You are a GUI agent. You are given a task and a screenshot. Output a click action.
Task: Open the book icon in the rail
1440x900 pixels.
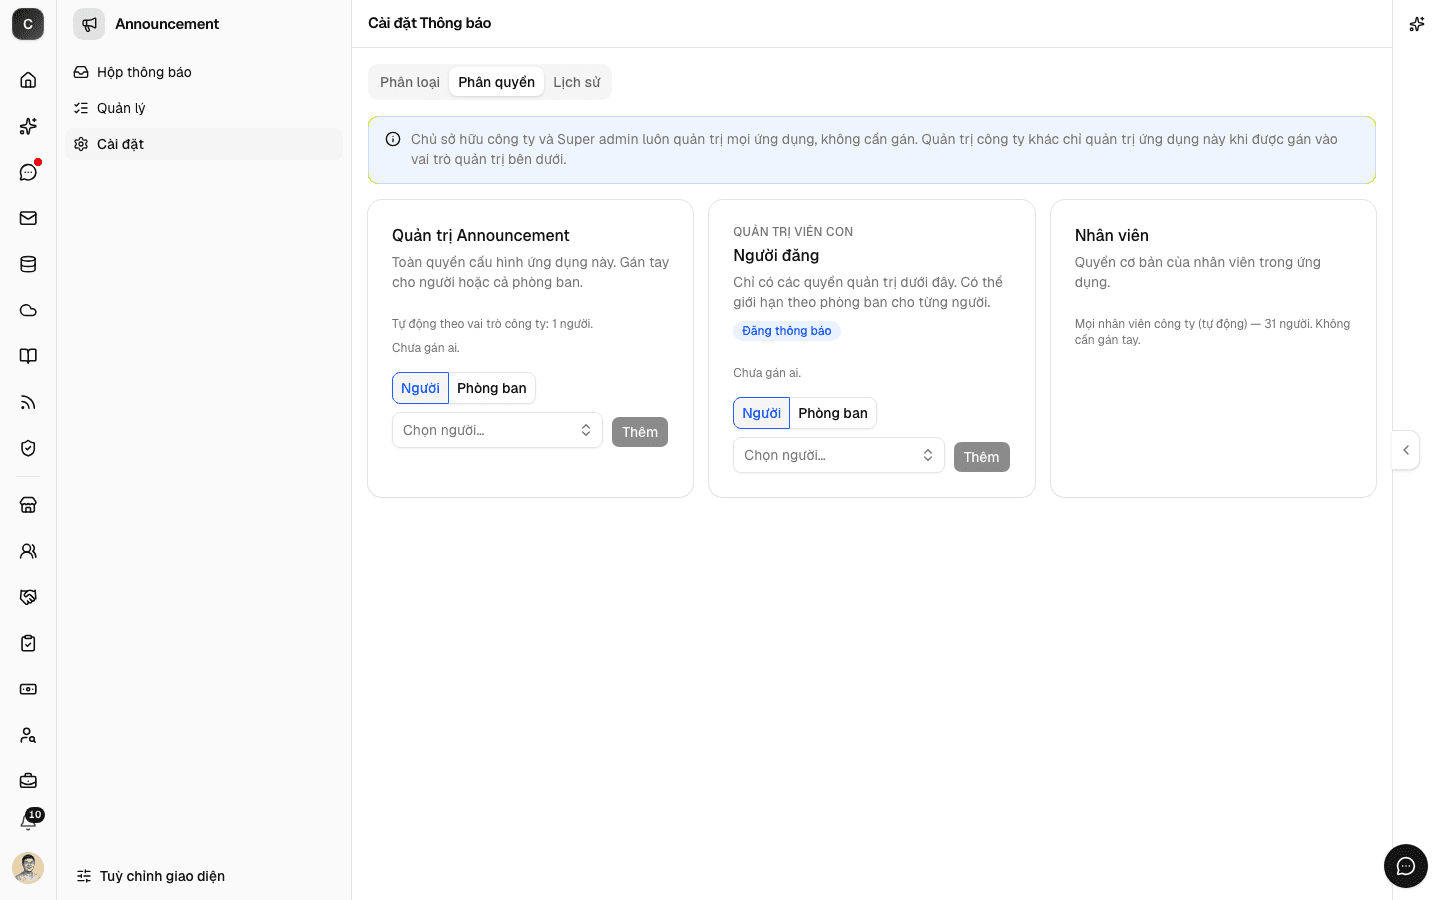28,356
